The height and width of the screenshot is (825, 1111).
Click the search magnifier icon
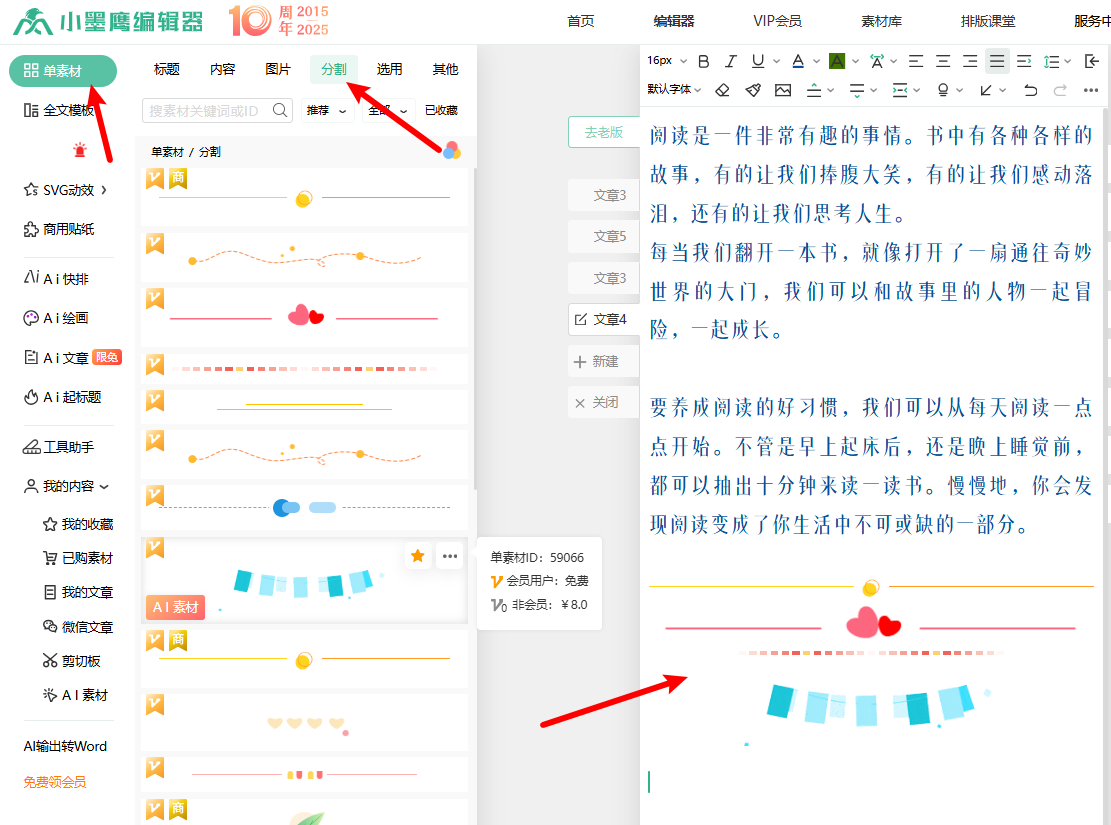point(280,110)
